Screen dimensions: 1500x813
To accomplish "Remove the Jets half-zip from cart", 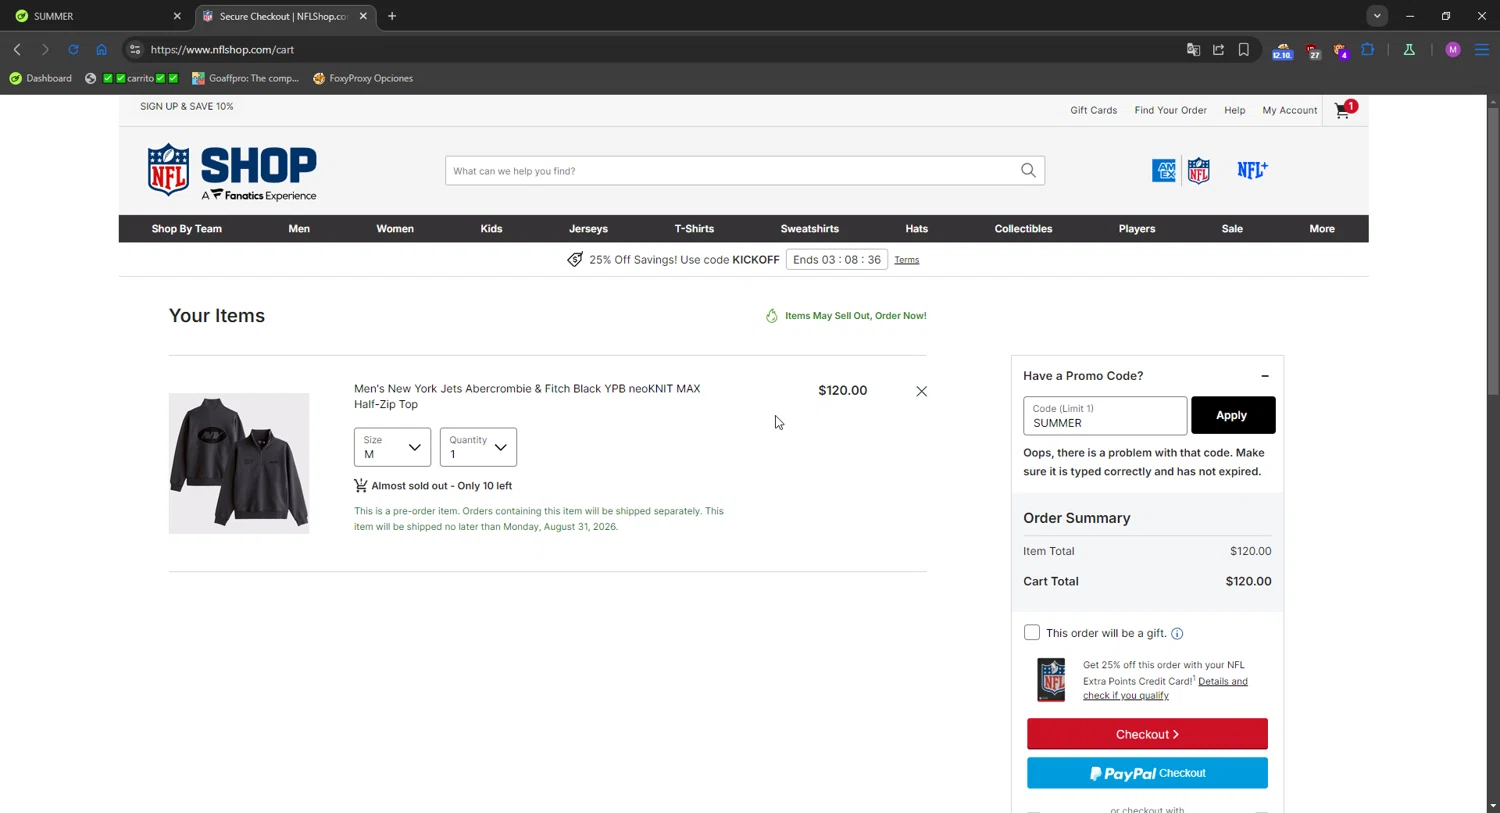I will (921, 391).
